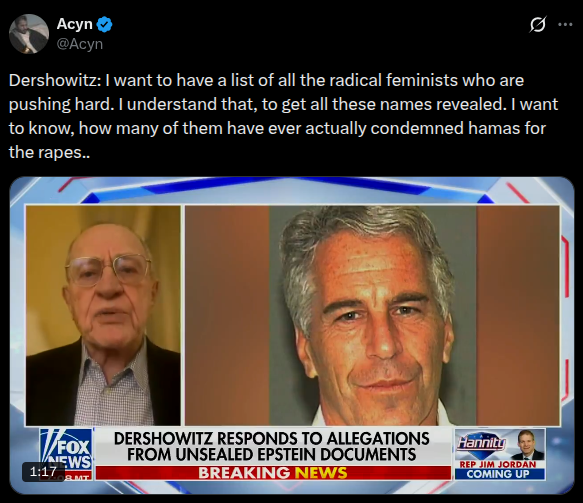Click the tweet's last line 'the rapes..'
This screenshot has width=583, height=503.
[49, 152]
